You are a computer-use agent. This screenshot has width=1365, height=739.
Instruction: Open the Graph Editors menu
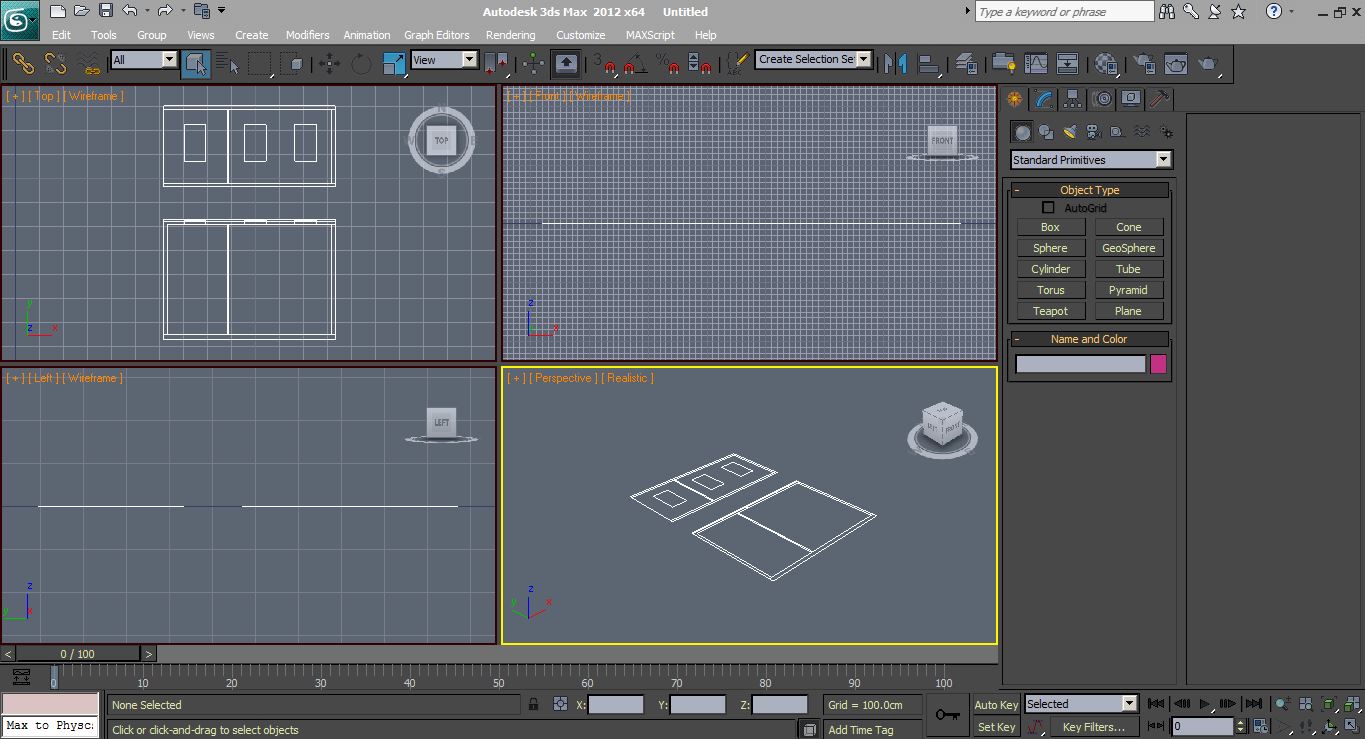pyautogui.click(x=437, y=35)
